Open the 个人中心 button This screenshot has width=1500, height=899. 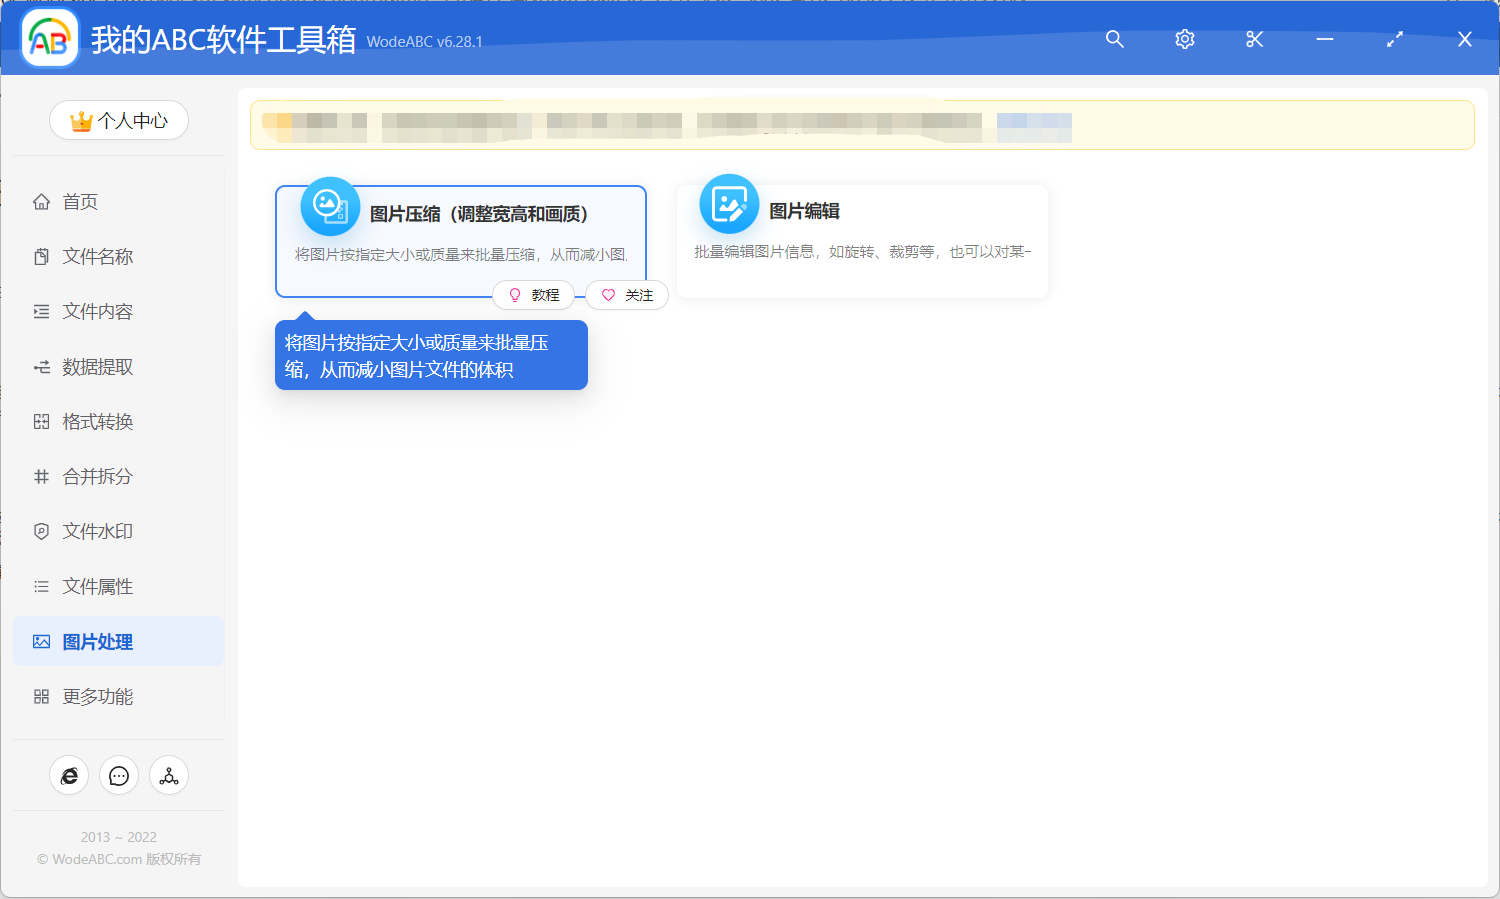coord(119,120)
